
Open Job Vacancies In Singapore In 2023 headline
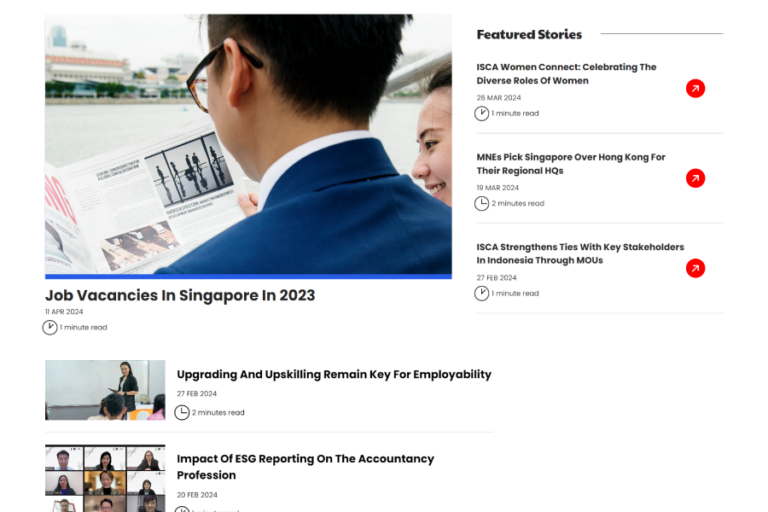pos(180,295)
